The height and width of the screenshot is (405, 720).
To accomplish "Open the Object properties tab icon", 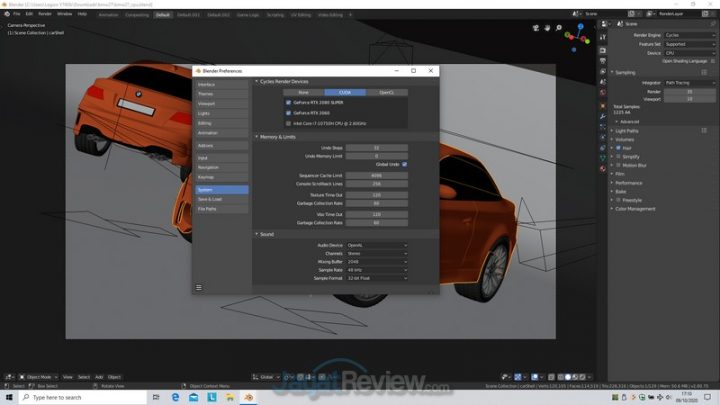I will pyautogui.click(x=603, y=106).
